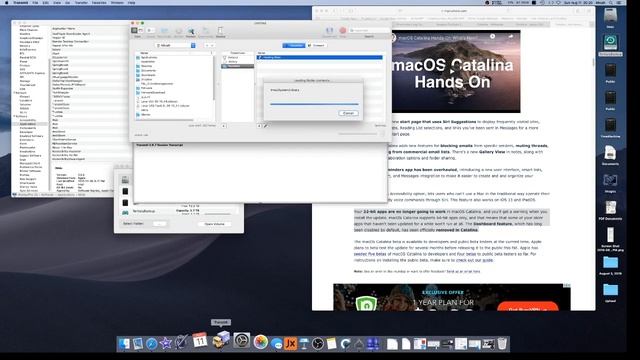
Task: Open the 'check out our guide' link
Action: click(475, 260)
